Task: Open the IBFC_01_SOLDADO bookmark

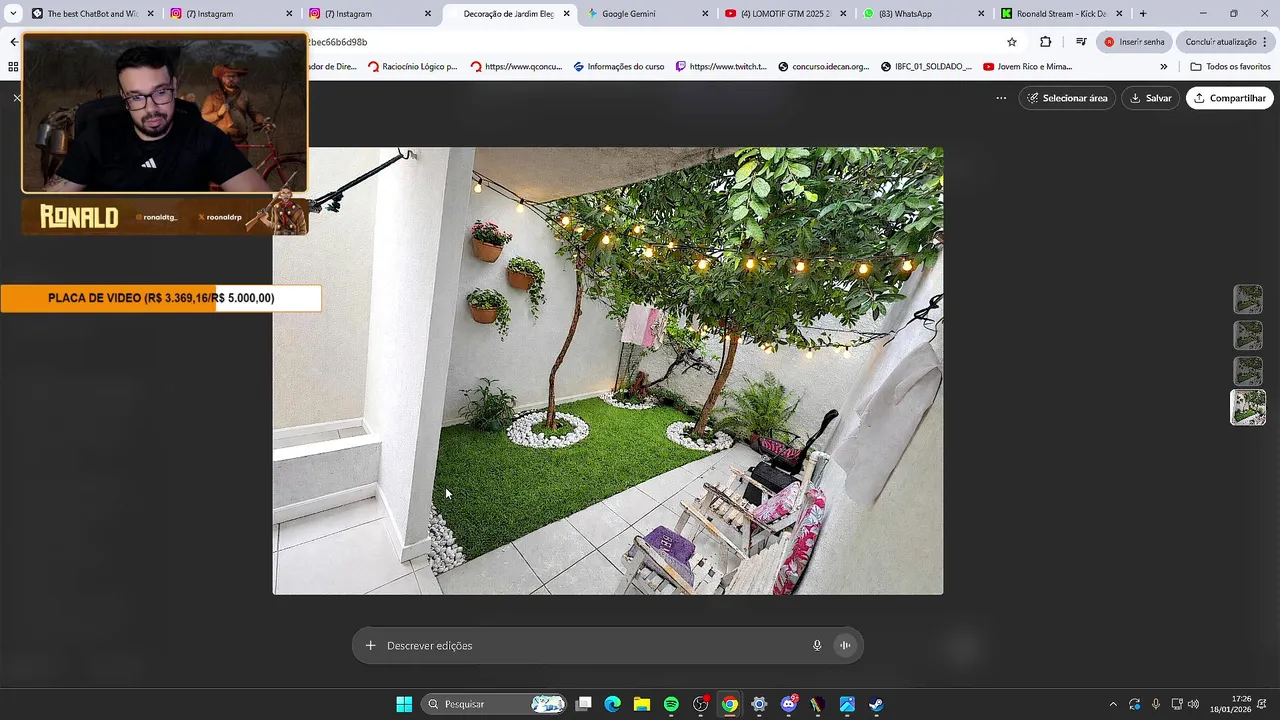Action: pos(926,67)
